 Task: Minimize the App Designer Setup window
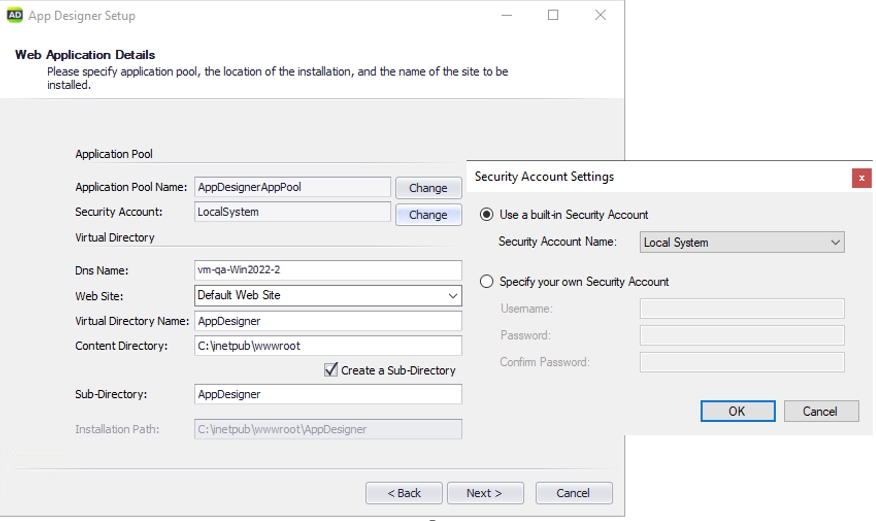[507, 15]
